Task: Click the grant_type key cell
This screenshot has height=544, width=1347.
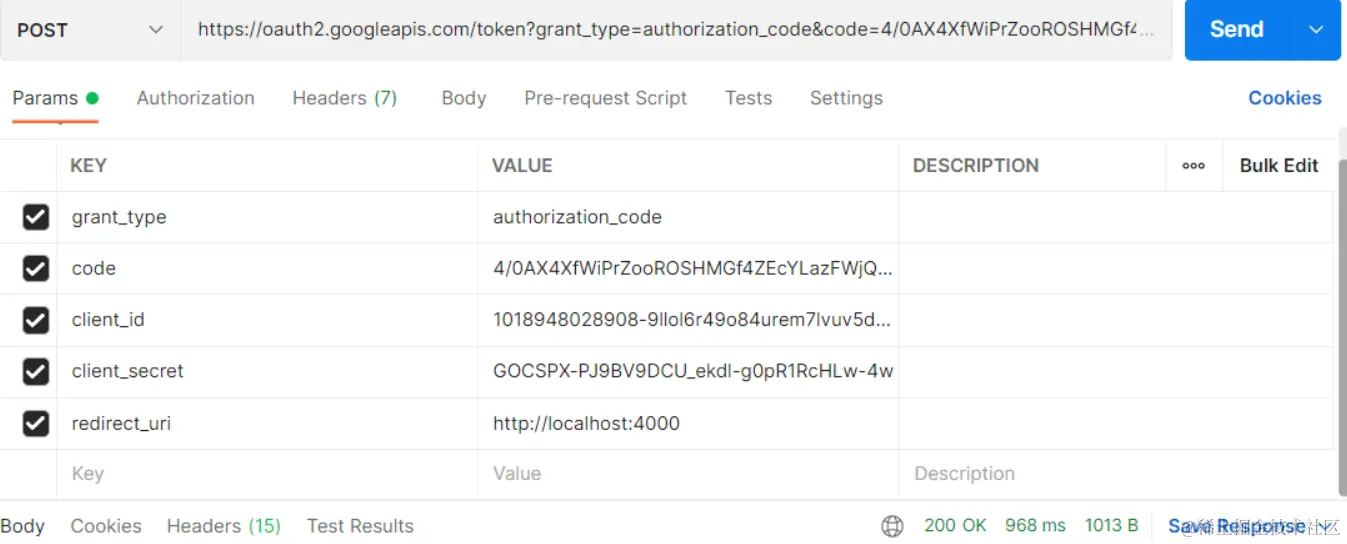Action: coord(268,217)
